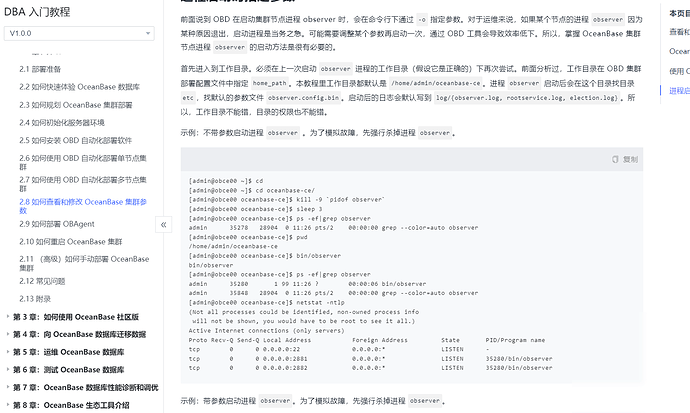Copy the code block with 复制 button
This screenshot has height=413, width=690.
[x=625, y=159]
